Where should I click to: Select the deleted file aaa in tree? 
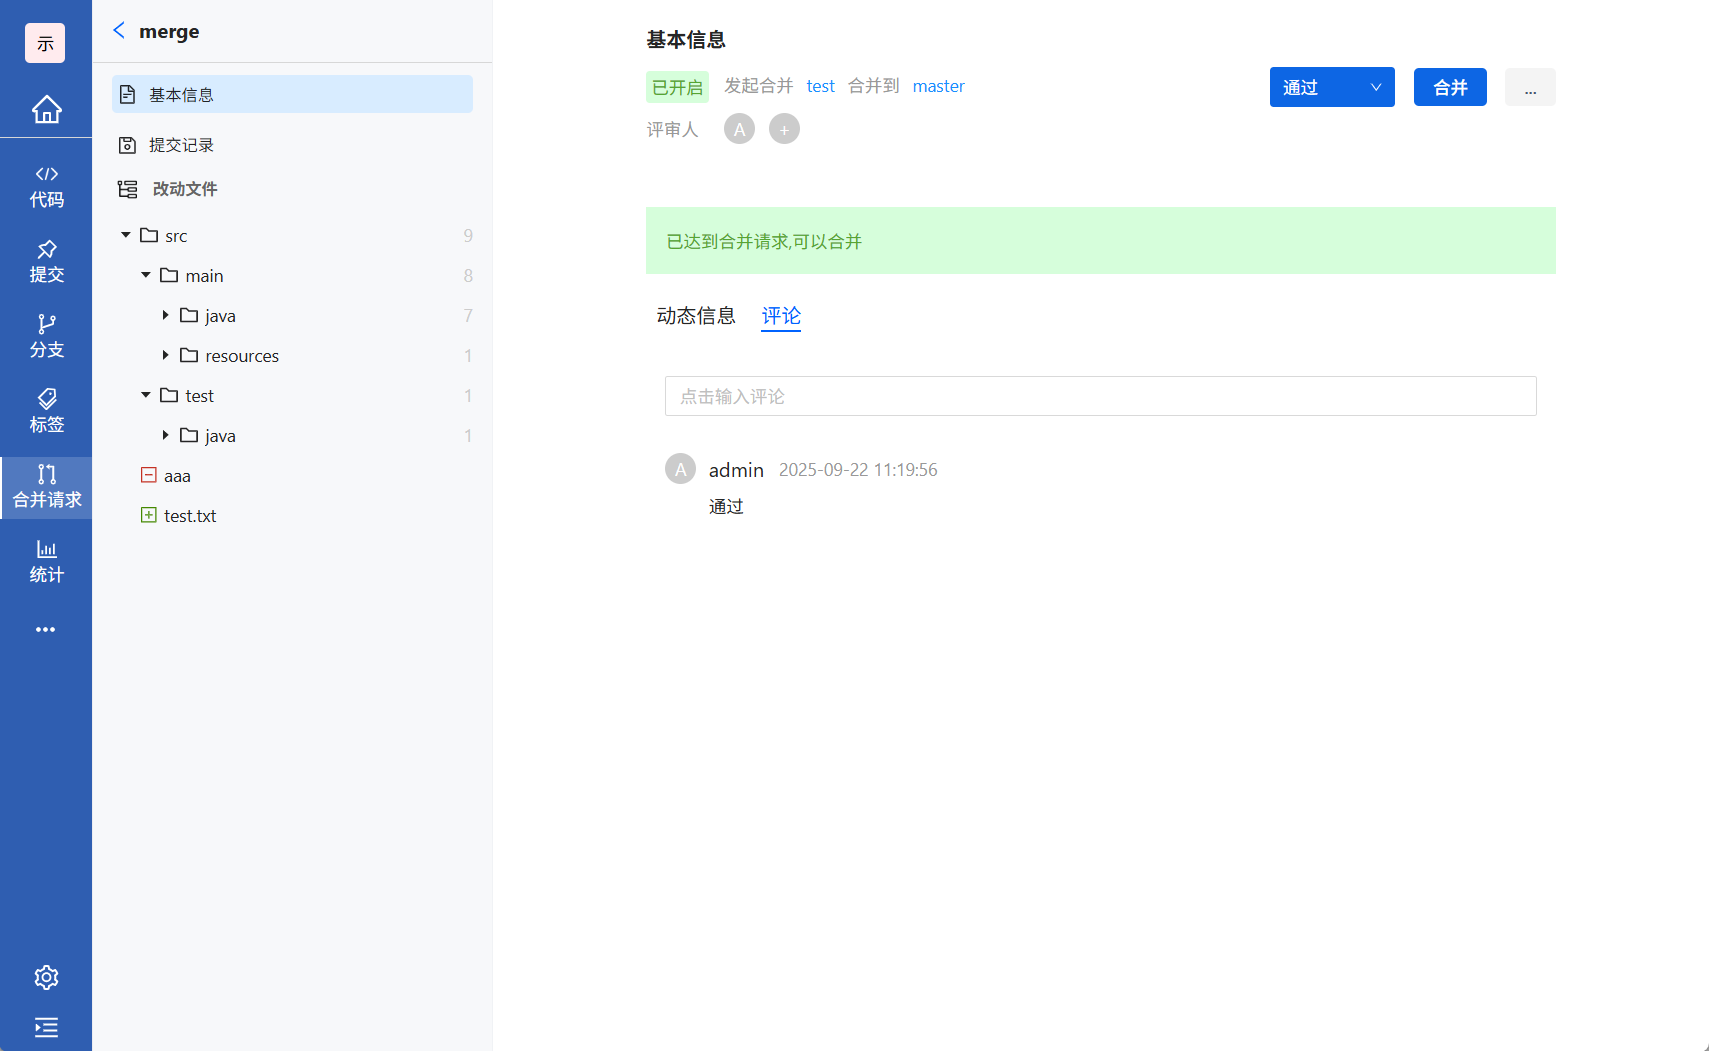(177, 475)
